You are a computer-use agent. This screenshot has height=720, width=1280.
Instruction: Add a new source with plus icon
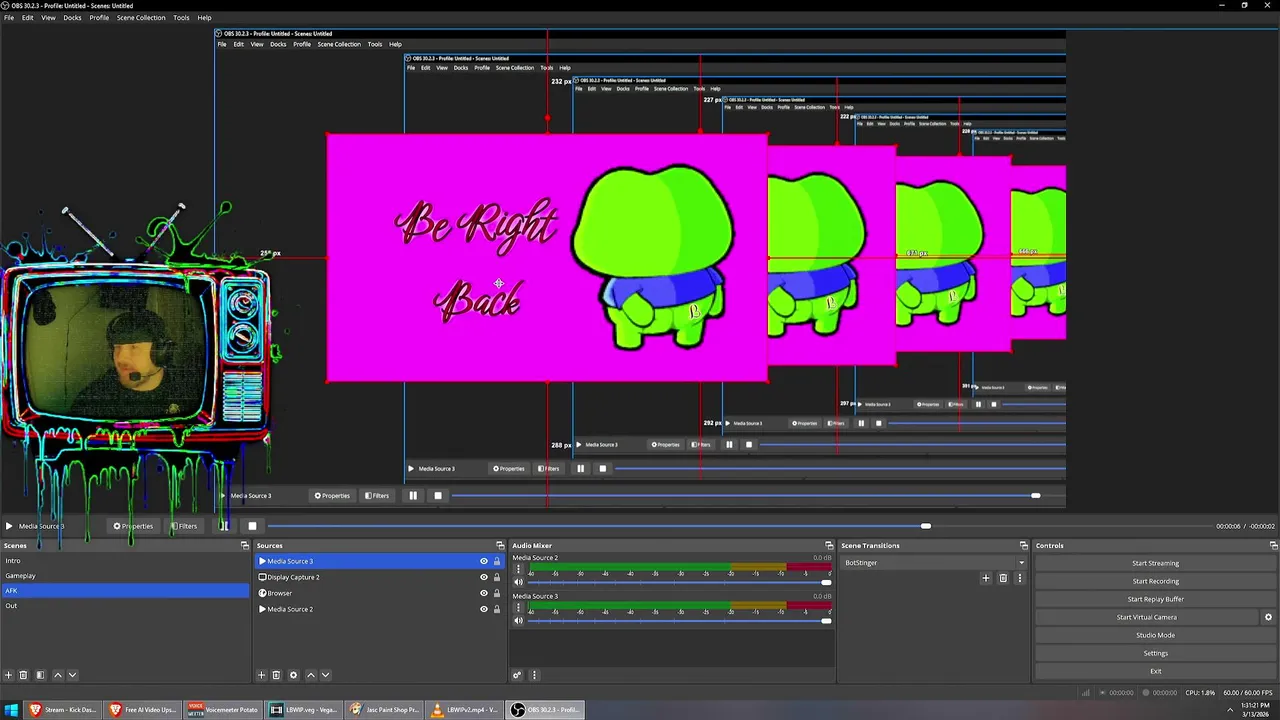click(262, 675)
